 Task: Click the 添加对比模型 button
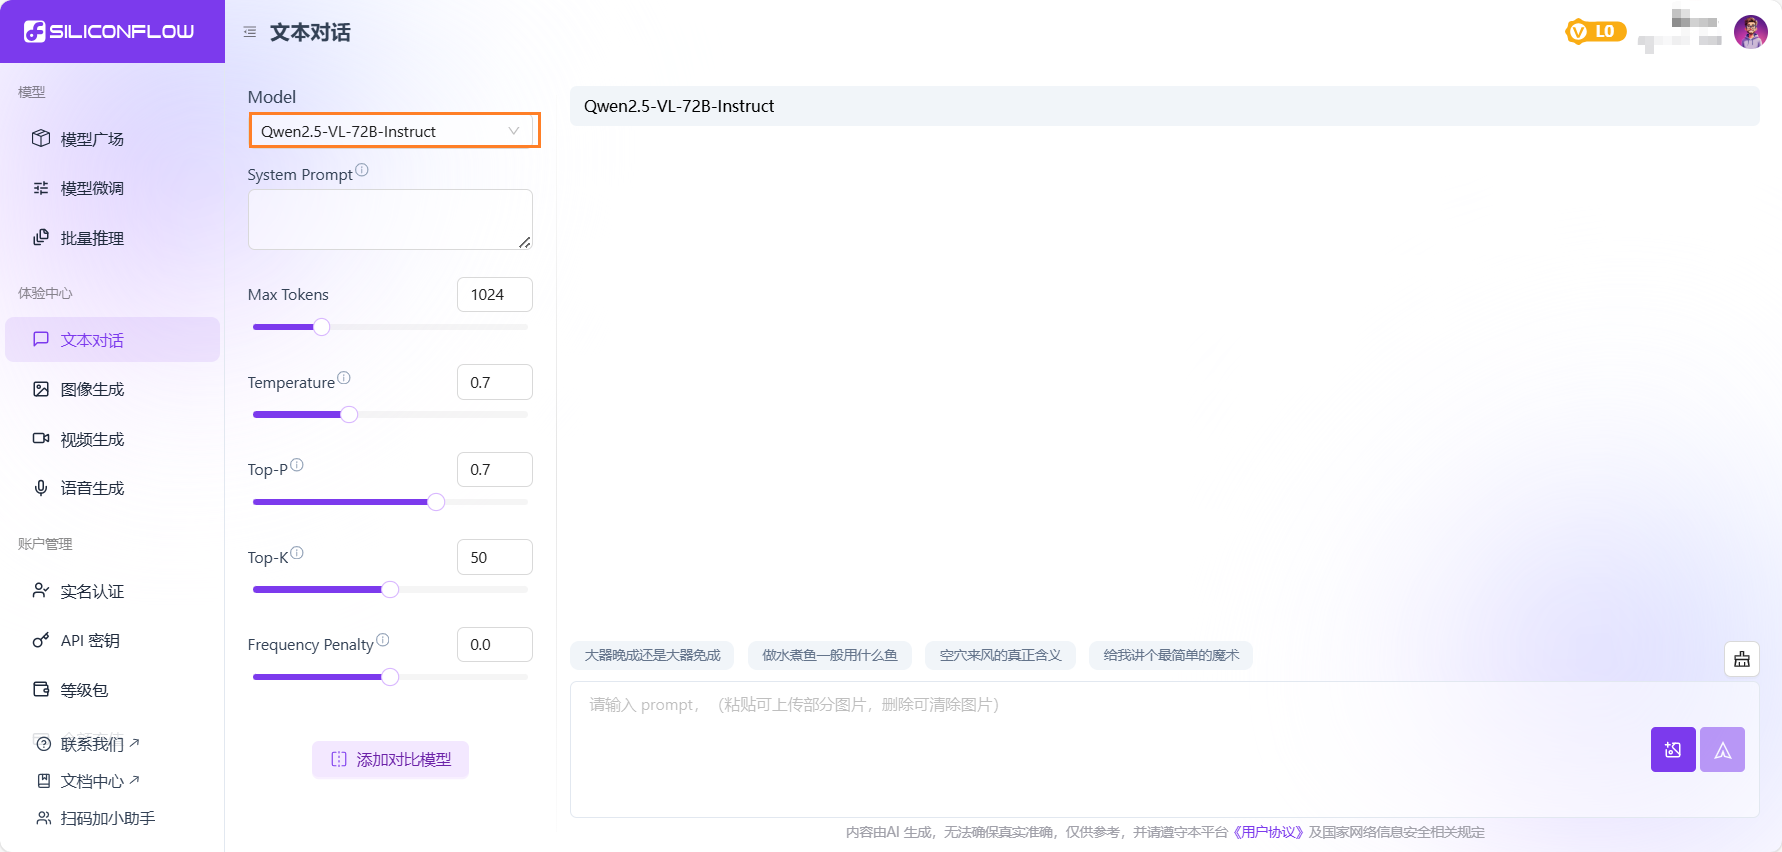coord(390,759)
